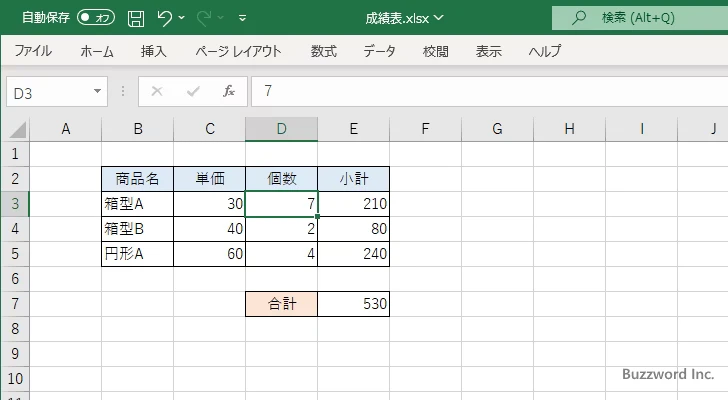Image resolution: width=728 pixels, height=400 pixels.
Task: Select the subtotal cell 210
Action: point(353,204)
